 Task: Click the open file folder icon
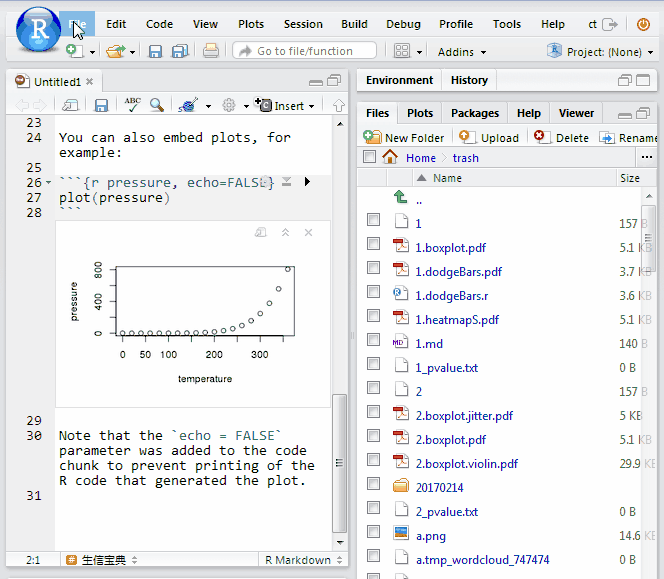[x=115, y=51]
